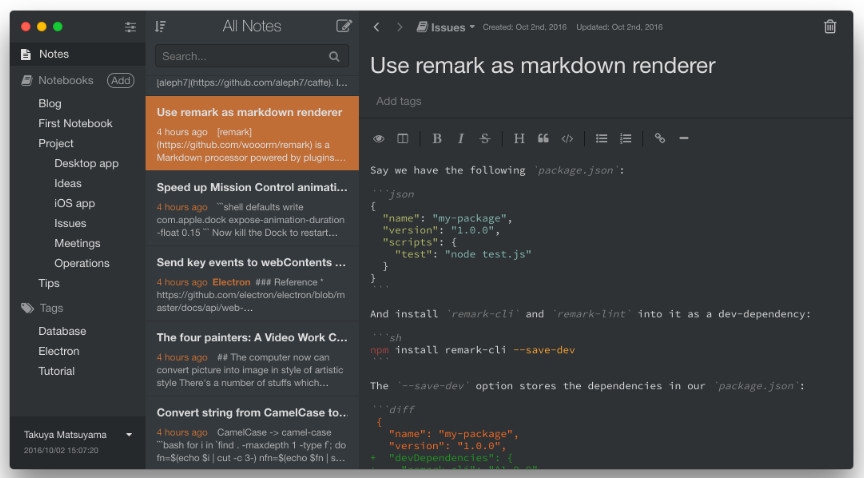Image resolution: width=864 pixels, height=478 pixels.
Task: Open the iOS app sub-notebook
Action: 74,203
